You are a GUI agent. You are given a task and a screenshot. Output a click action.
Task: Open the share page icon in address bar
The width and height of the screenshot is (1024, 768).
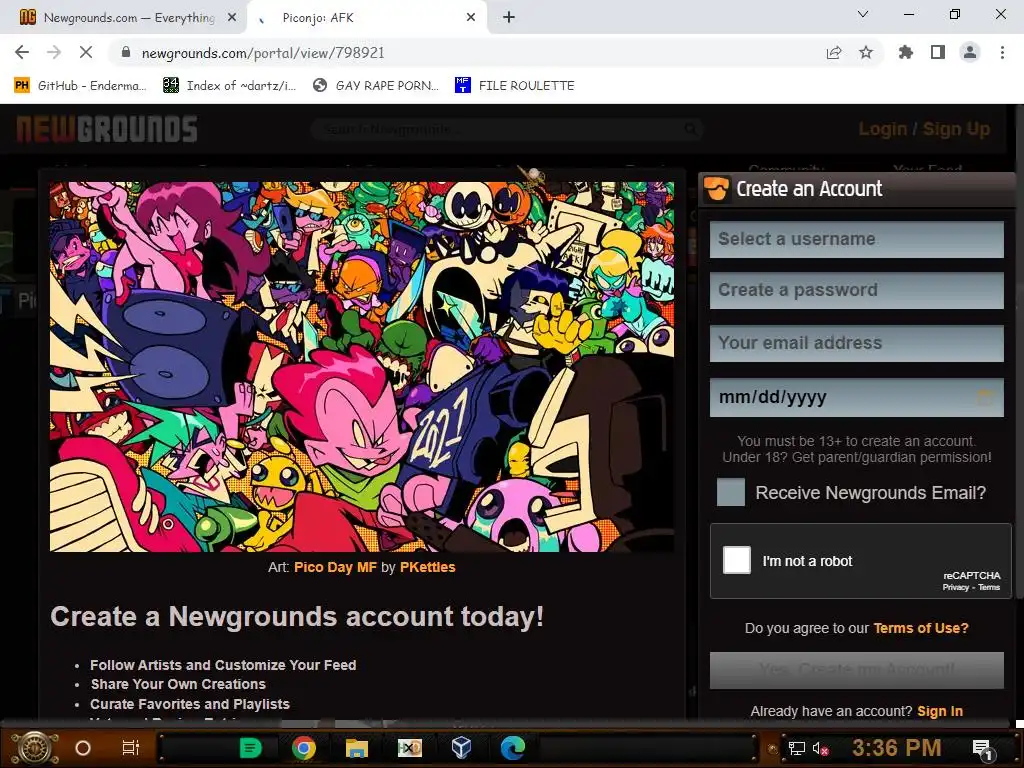pos(834,53)
